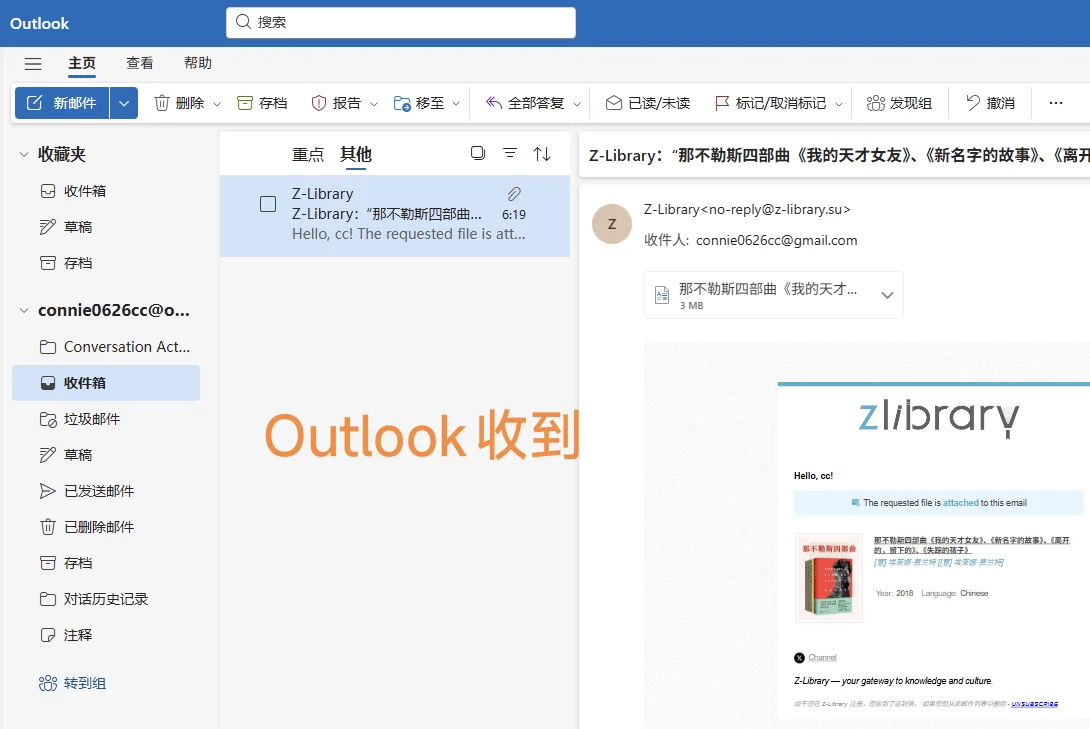Viewport: 1090px width, 729px height.
Task: Change sort order with arrows icon
Action: coord(542,154)
